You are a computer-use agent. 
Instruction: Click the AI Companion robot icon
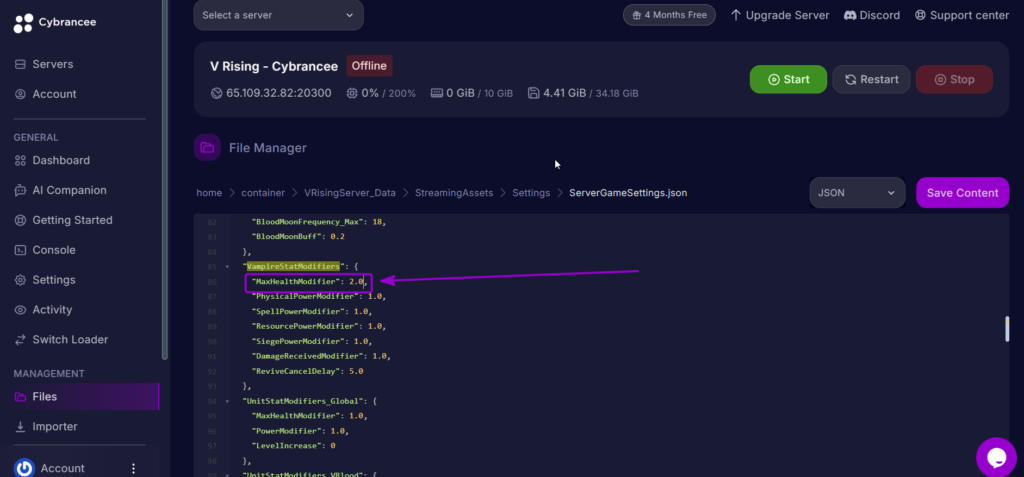[x=20, y=190]
